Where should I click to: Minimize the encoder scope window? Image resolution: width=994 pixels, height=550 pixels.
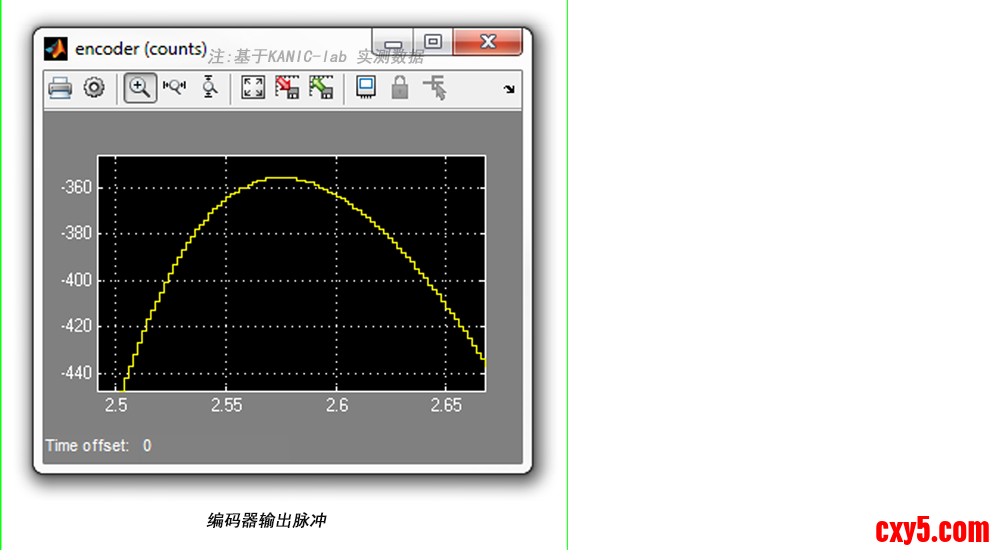pyautogui.click(x=393, y=43)
